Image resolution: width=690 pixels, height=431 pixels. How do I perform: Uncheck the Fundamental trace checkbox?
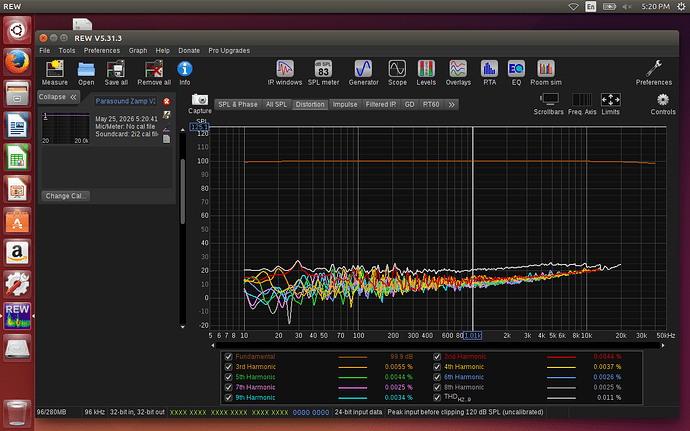click(x=228, y=357)
